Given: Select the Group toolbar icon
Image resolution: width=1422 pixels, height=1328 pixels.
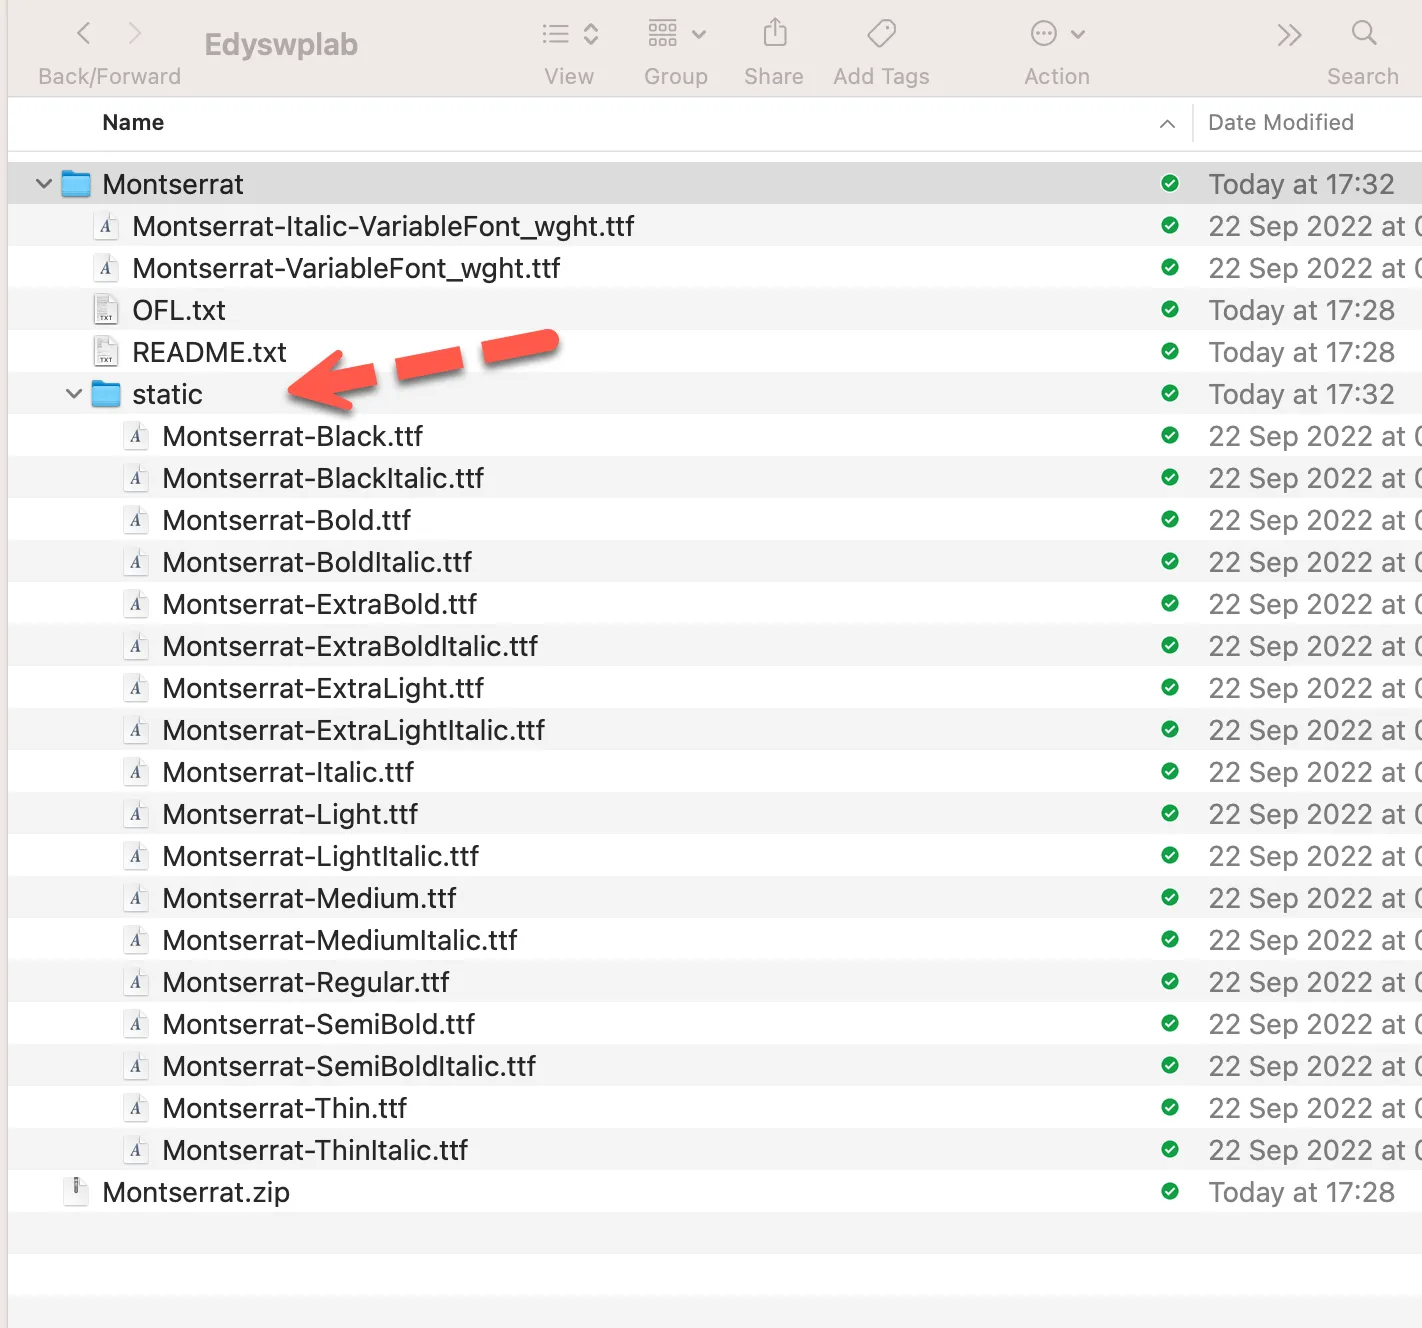Looking at the screenshot, I should tap(662, 33).
